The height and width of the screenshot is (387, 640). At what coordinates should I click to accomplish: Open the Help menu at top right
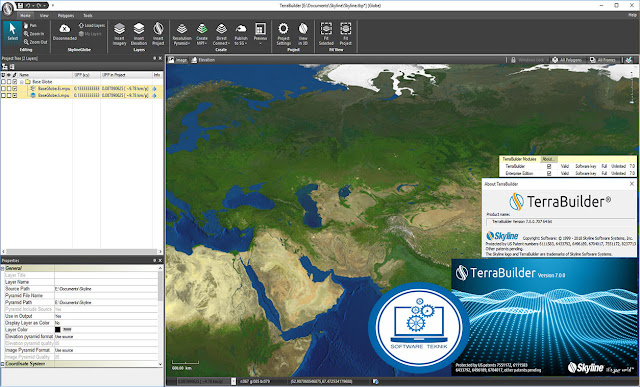[632, 15]
